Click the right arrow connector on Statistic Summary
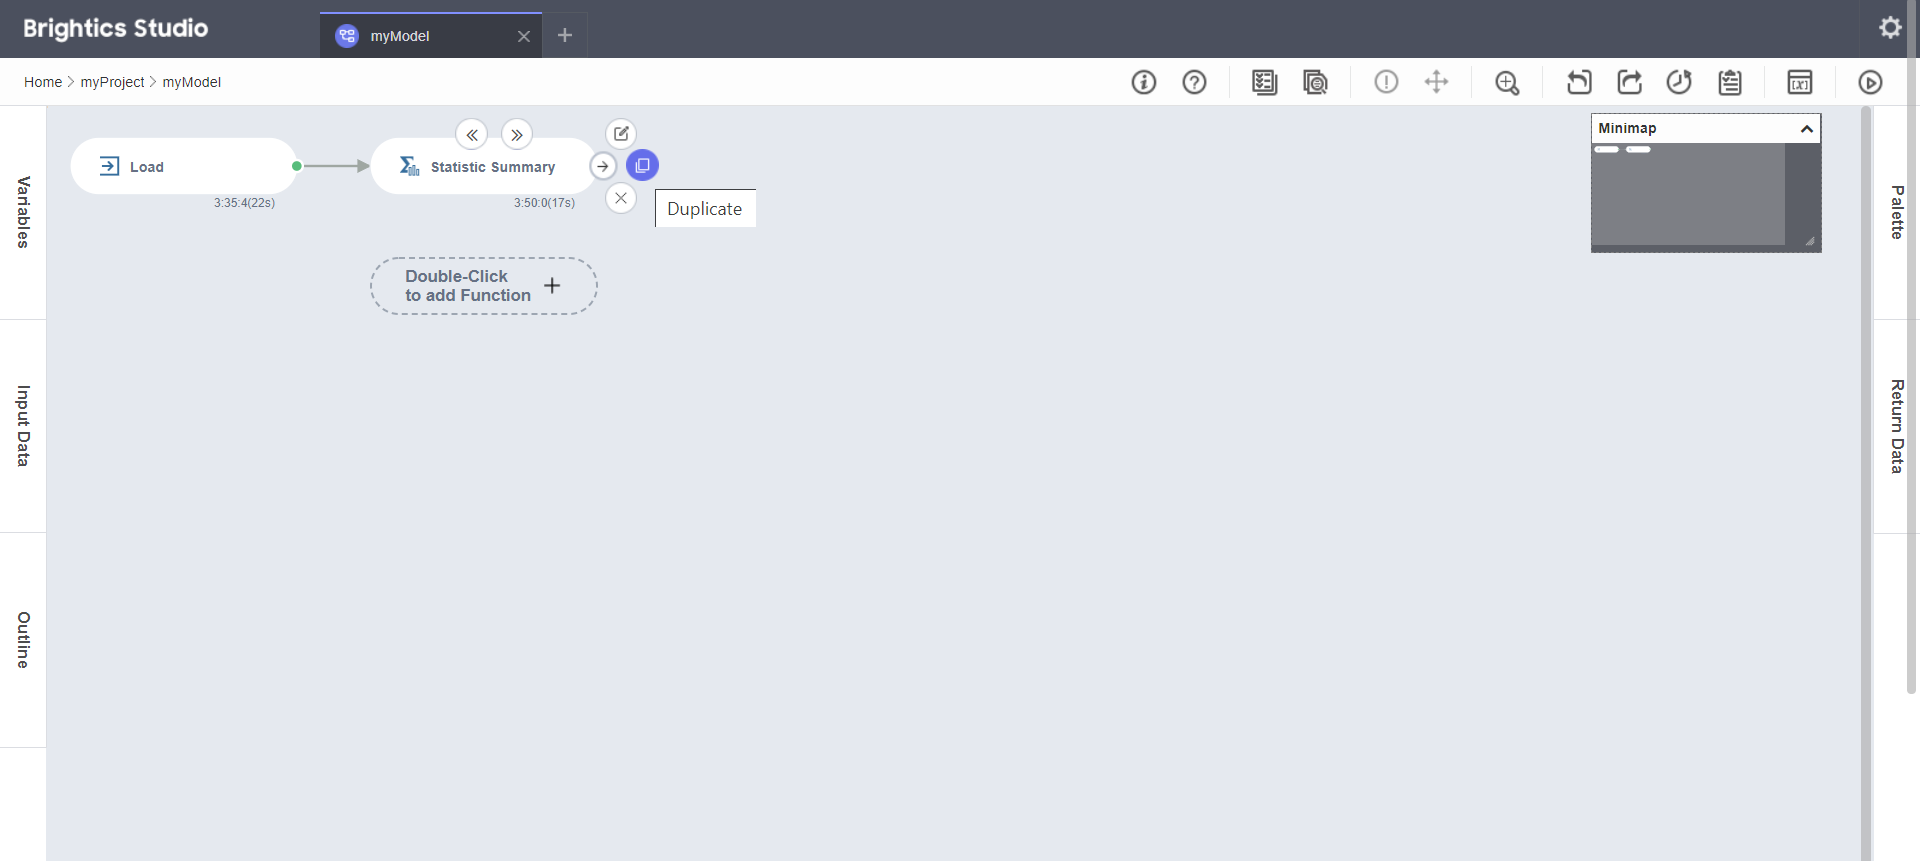Image resolution: width=1920 pixels, height=861 pixels. 603,166
